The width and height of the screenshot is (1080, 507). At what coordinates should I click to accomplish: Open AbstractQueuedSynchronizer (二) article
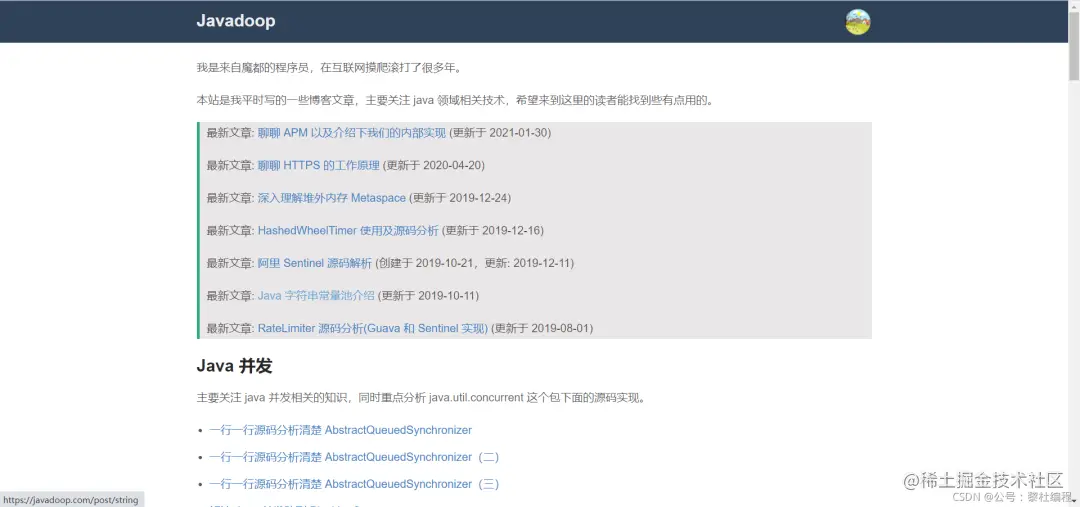[x=354, y=457]
